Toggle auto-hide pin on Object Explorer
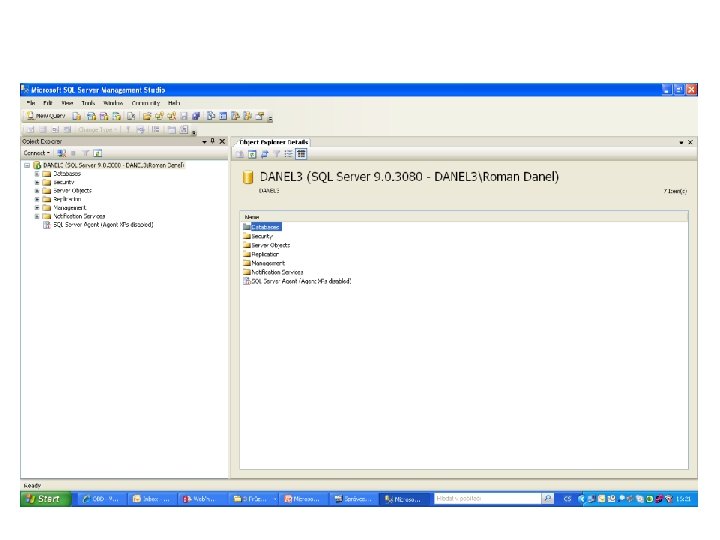 click(x=213, y=141)
